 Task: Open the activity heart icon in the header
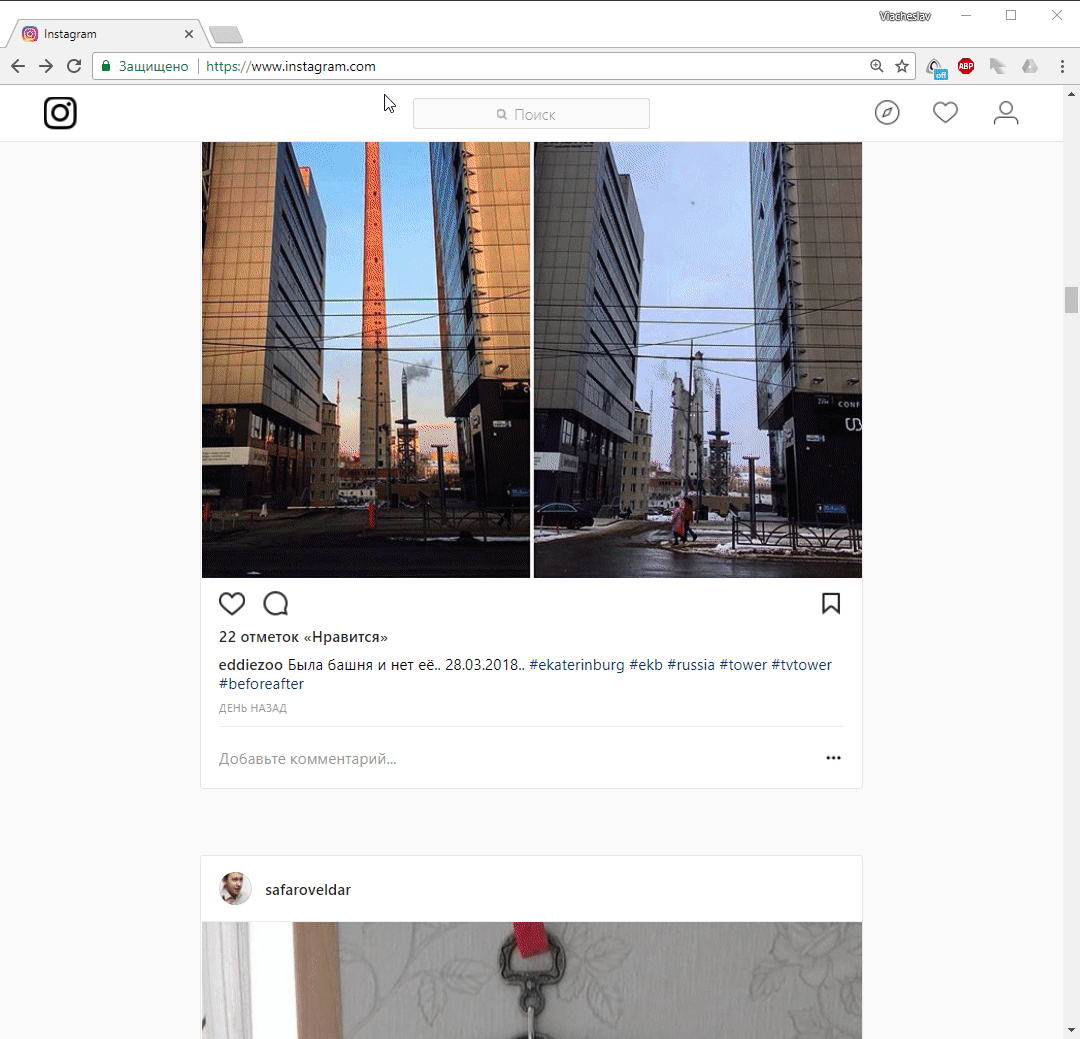(x=945, y=112)
